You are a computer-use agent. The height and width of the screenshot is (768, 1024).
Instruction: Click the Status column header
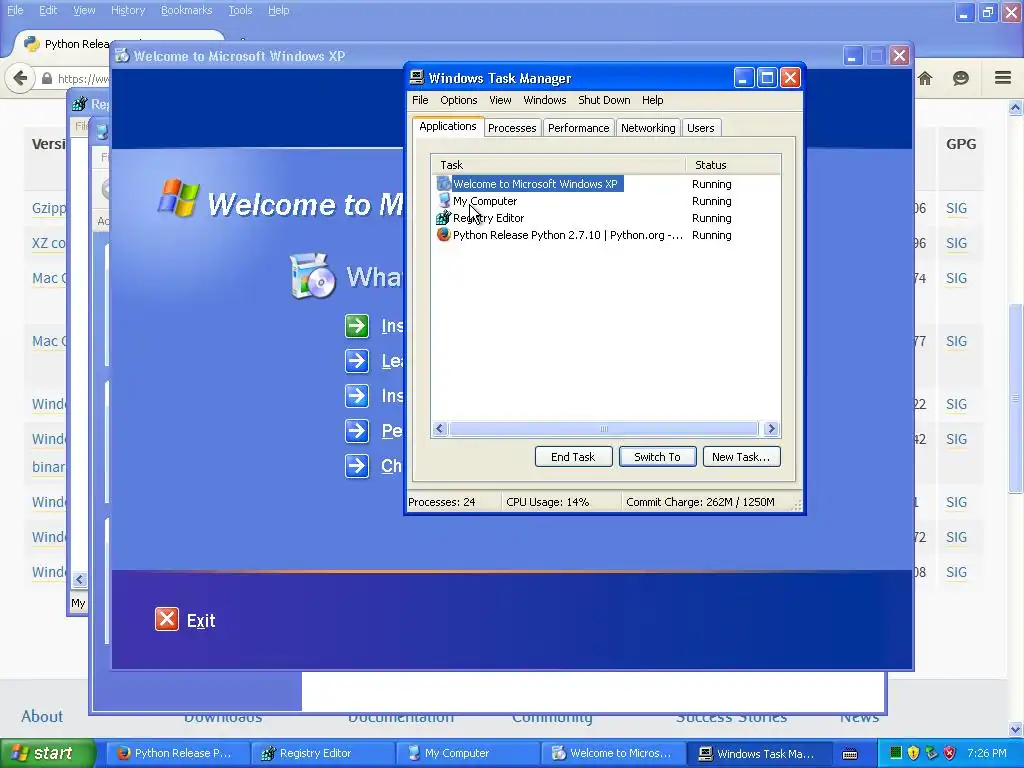click(x=733, y=165)
